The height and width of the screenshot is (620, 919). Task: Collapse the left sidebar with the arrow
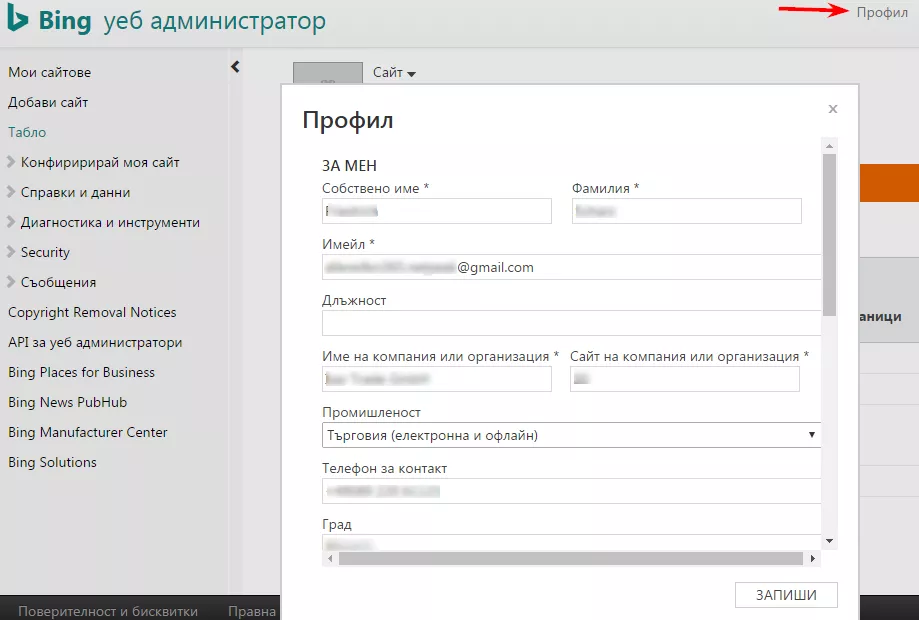(235, 67)
